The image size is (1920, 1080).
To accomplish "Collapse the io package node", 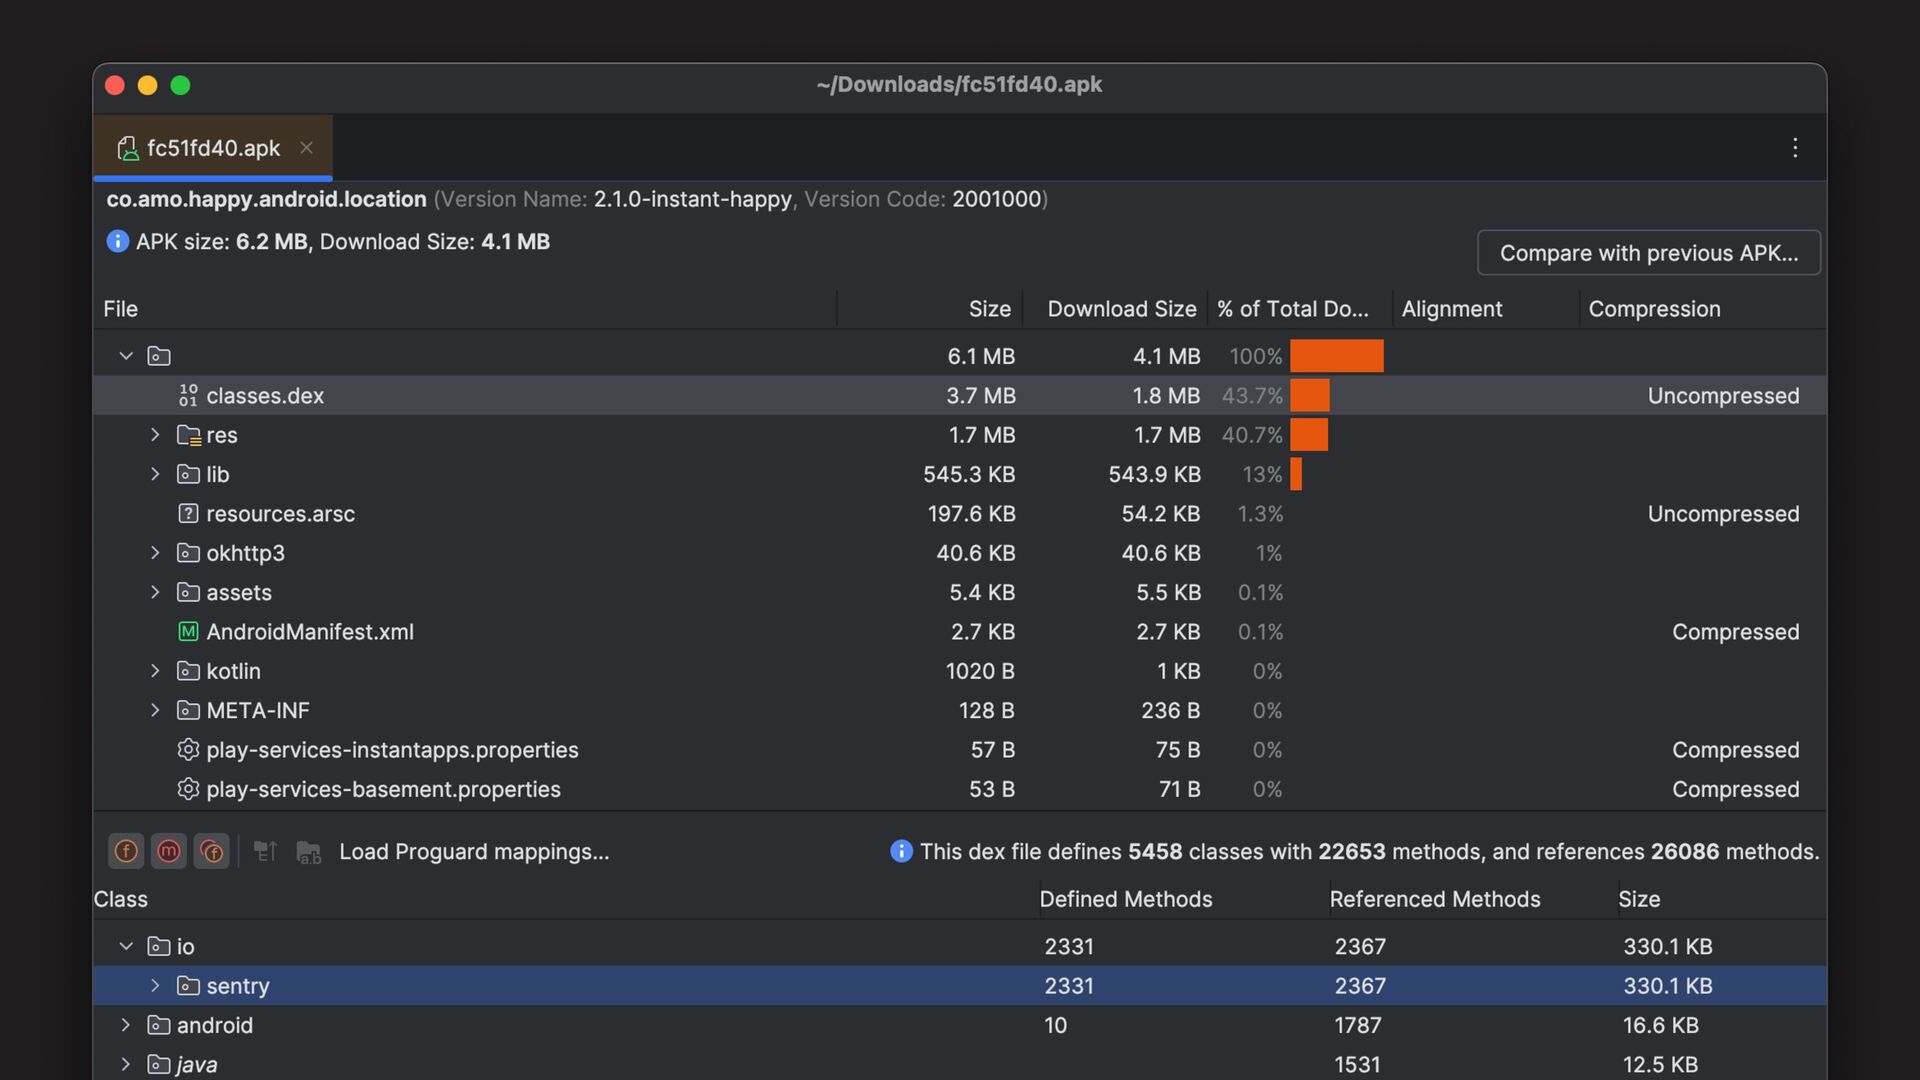I will click(x=126, y=946).
